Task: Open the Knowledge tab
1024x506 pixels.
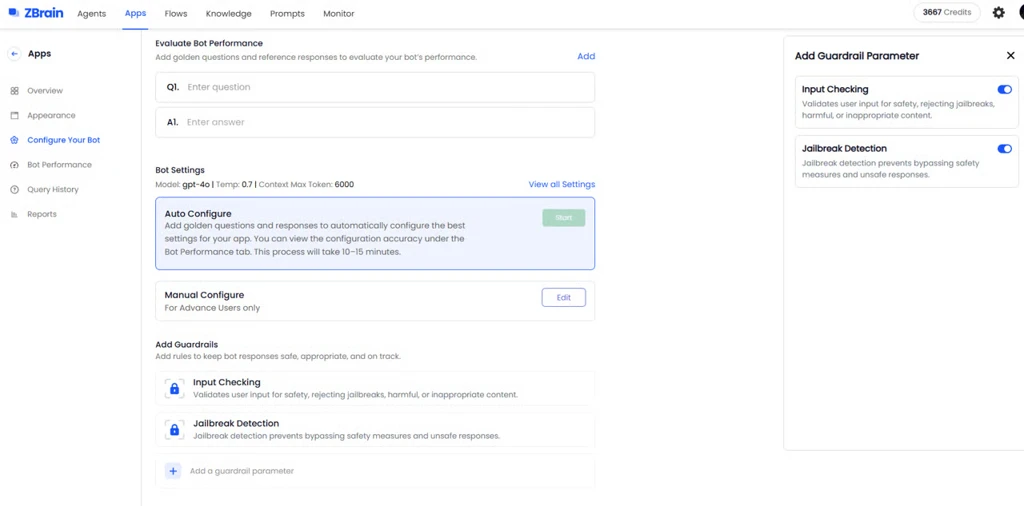Action: tap(229, 14)
